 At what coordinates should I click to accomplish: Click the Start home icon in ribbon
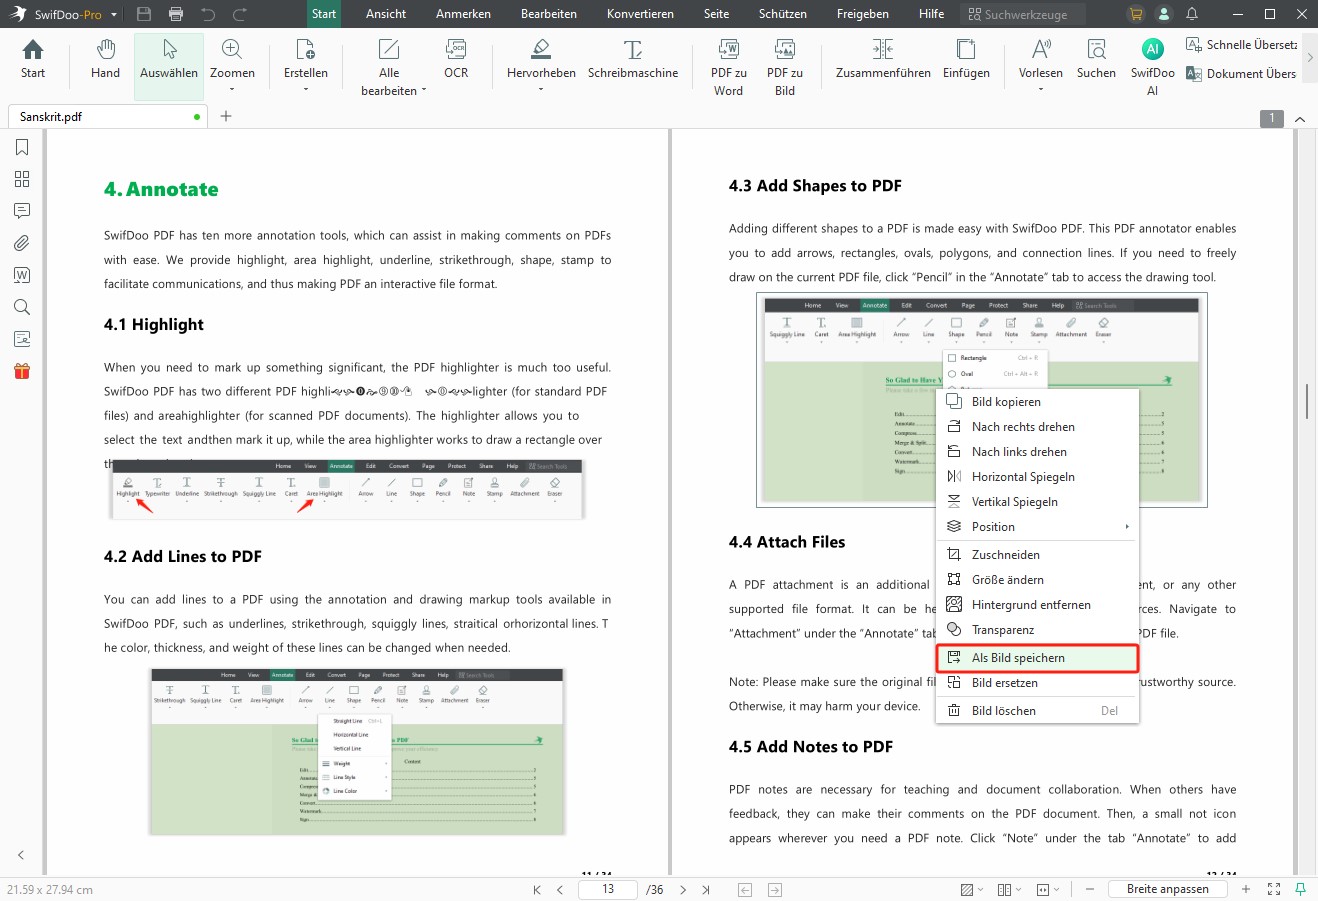tap(33, 60)
